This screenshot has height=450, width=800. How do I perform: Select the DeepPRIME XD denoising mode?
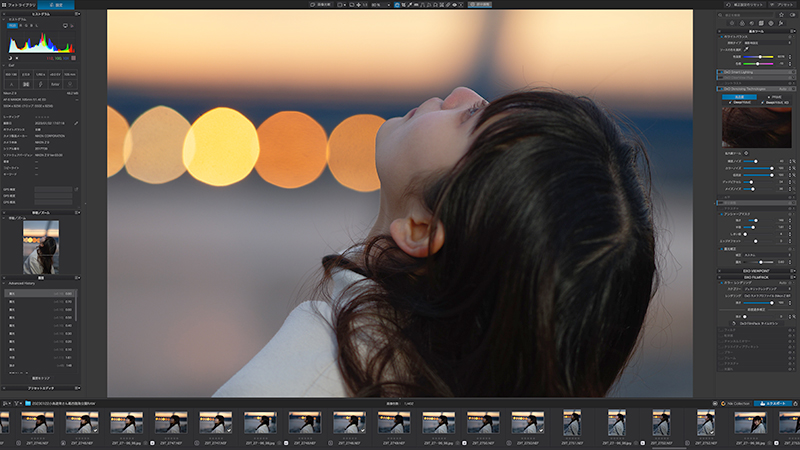[776, 103]
